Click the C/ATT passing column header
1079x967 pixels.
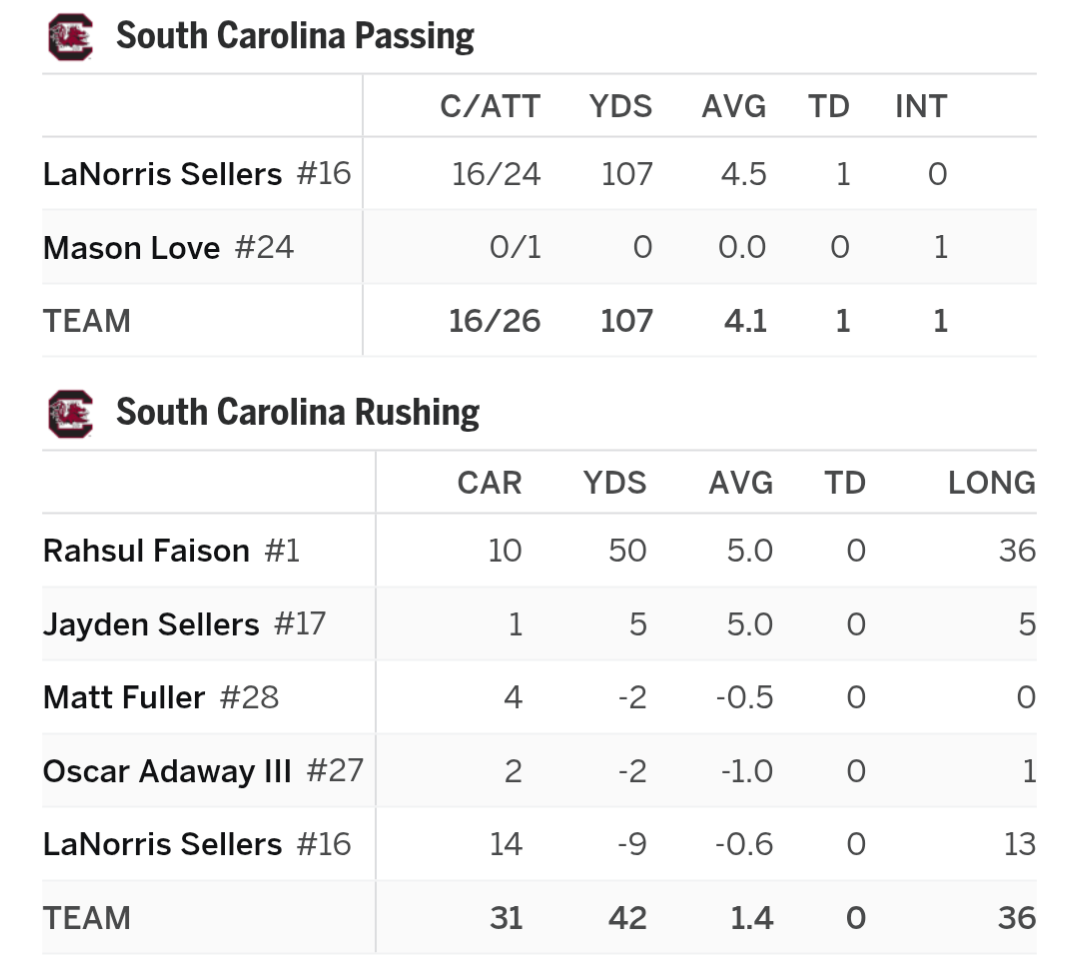(490, 106)
